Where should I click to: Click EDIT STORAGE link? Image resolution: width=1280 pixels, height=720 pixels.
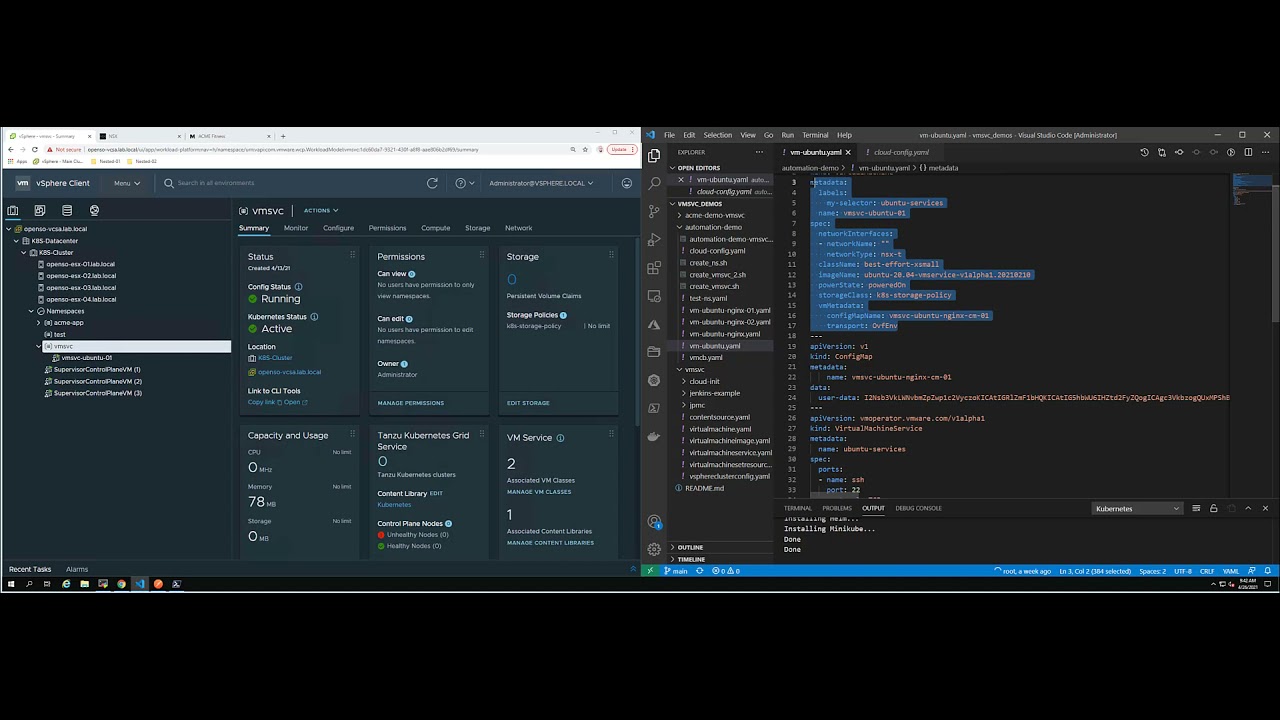pyautogui.click(x=528, y=403)
